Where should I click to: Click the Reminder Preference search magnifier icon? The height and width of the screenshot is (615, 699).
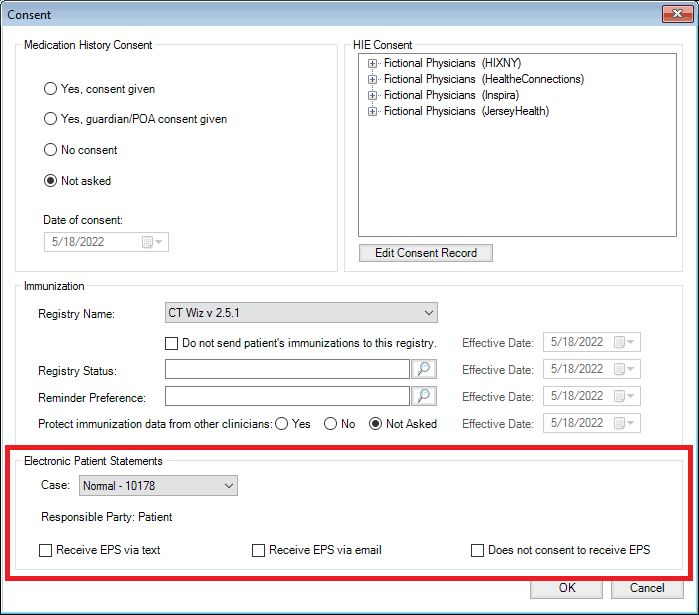[x=425, y=396]
